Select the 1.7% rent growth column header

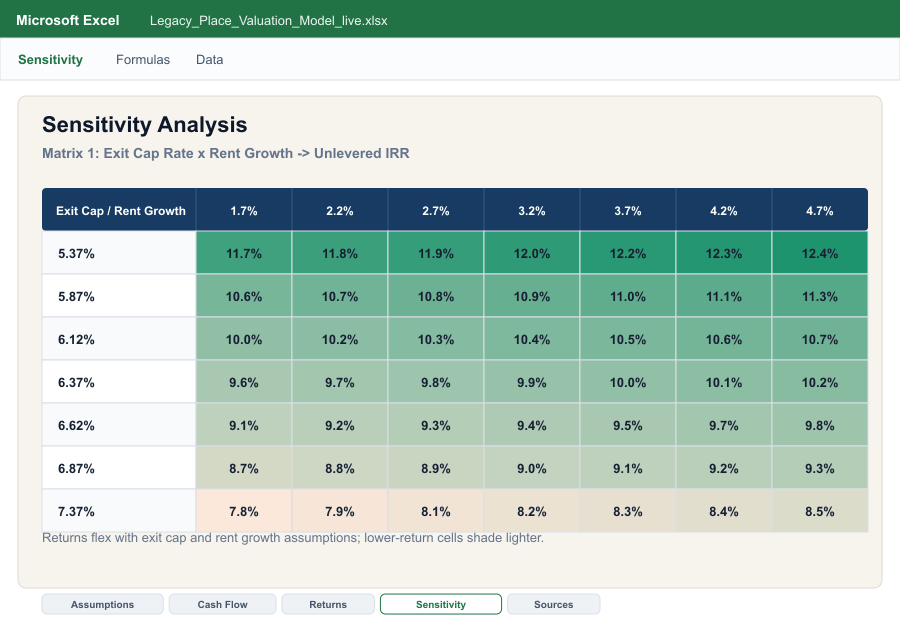pos(244,210)
